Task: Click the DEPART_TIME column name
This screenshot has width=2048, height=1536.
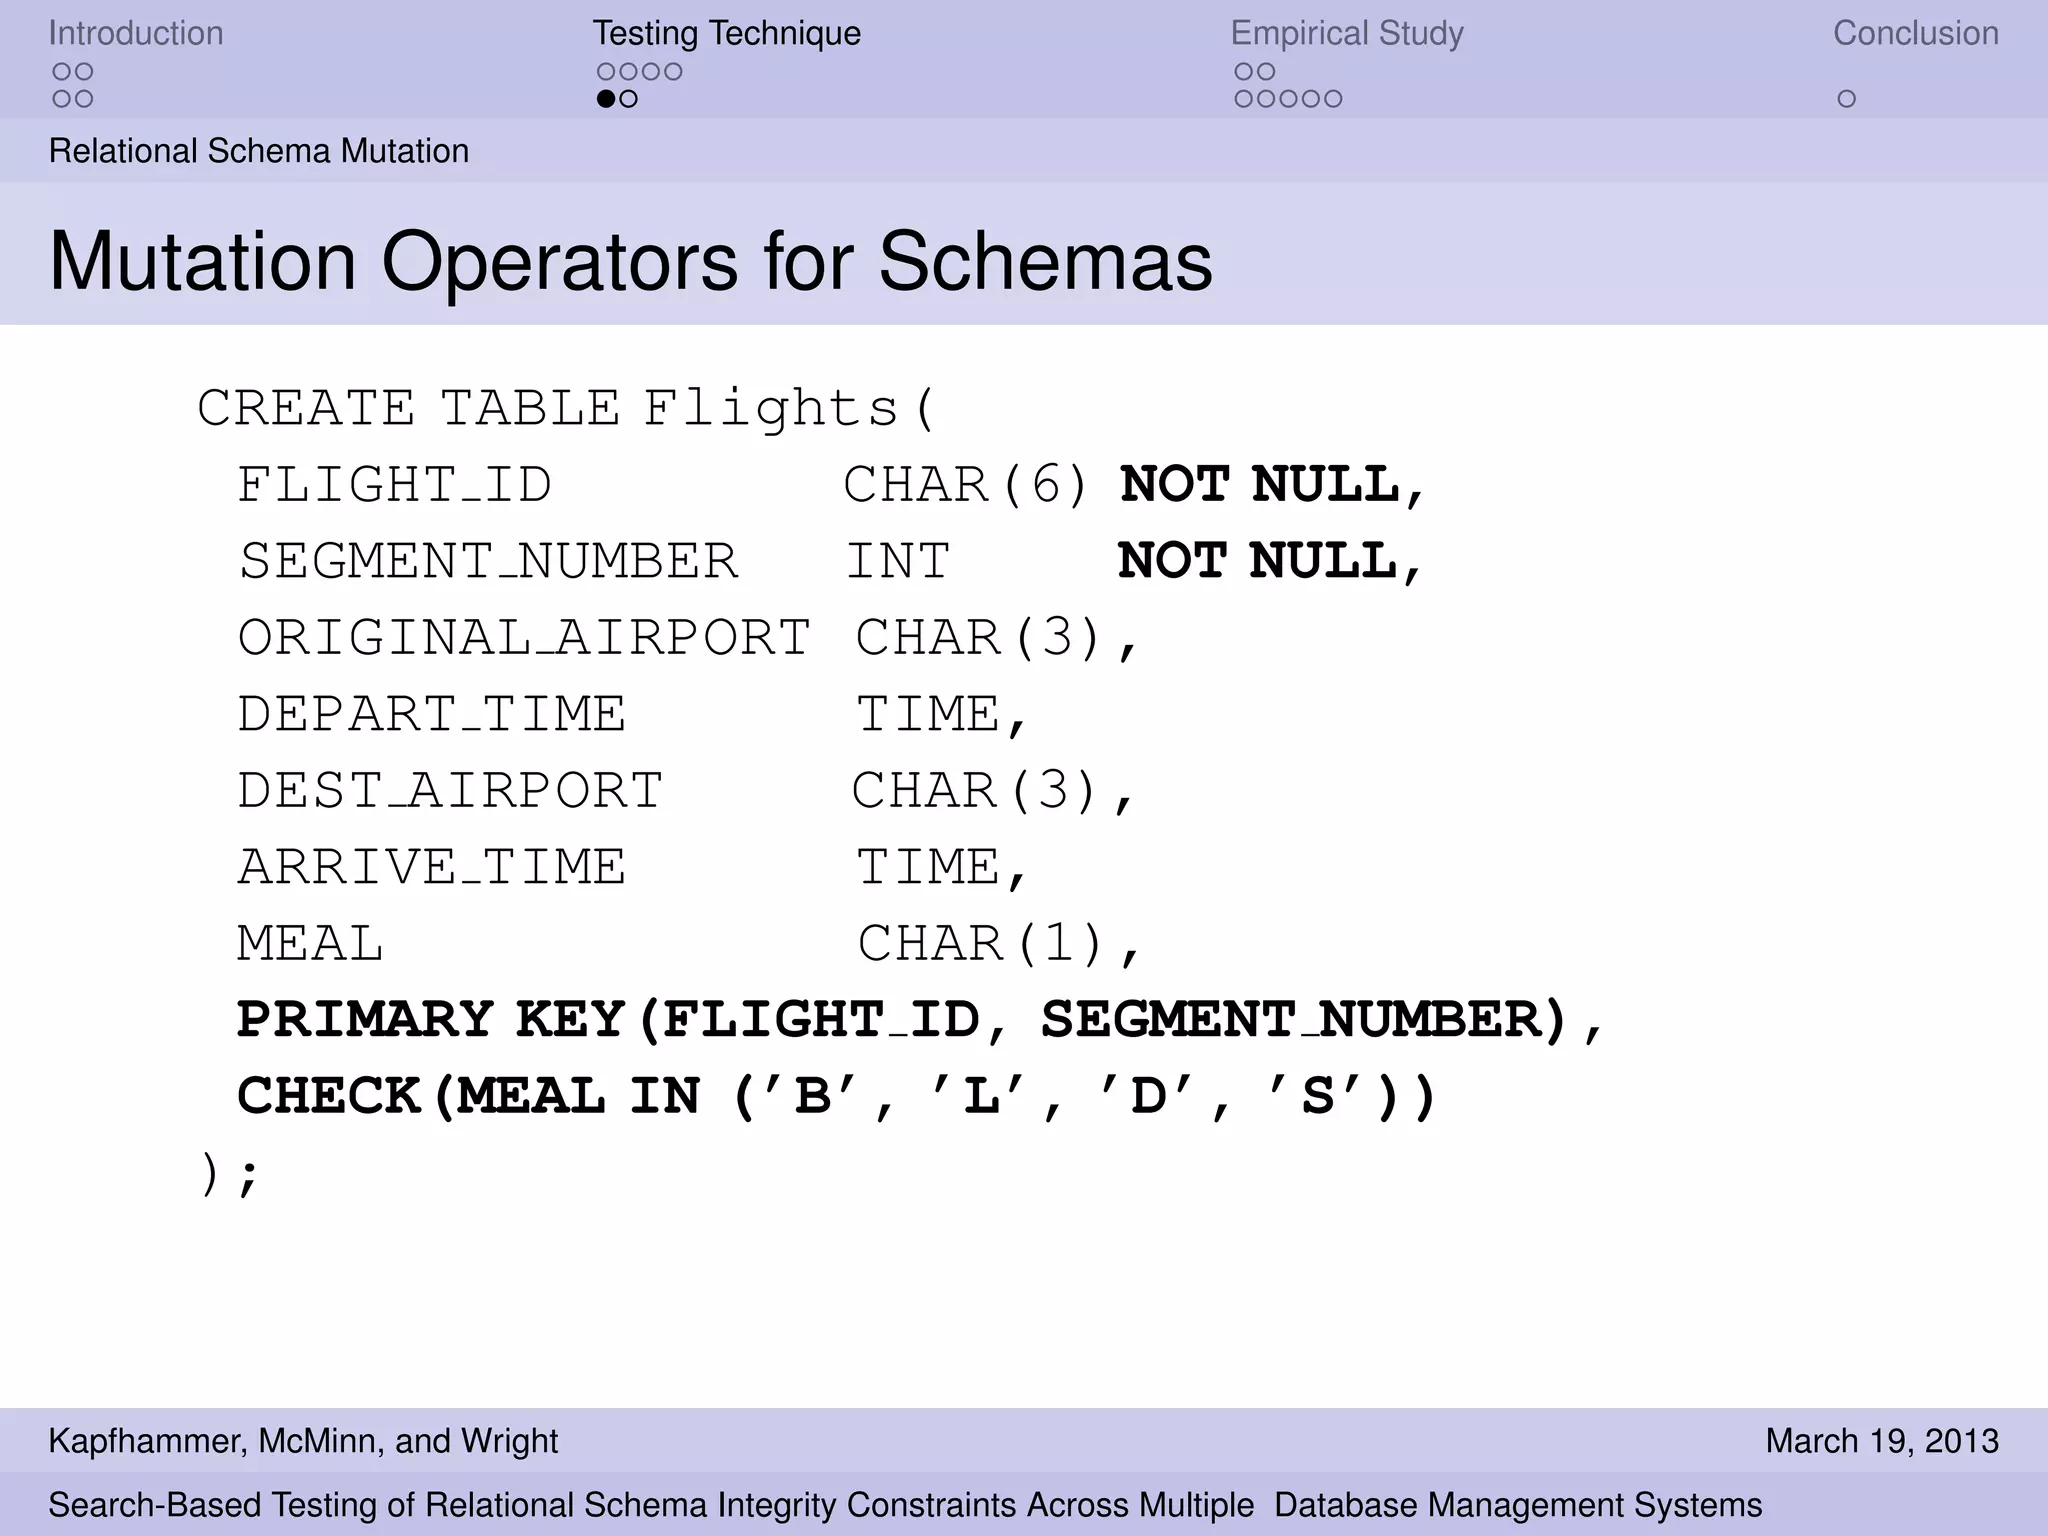Action: pos(431,715)
